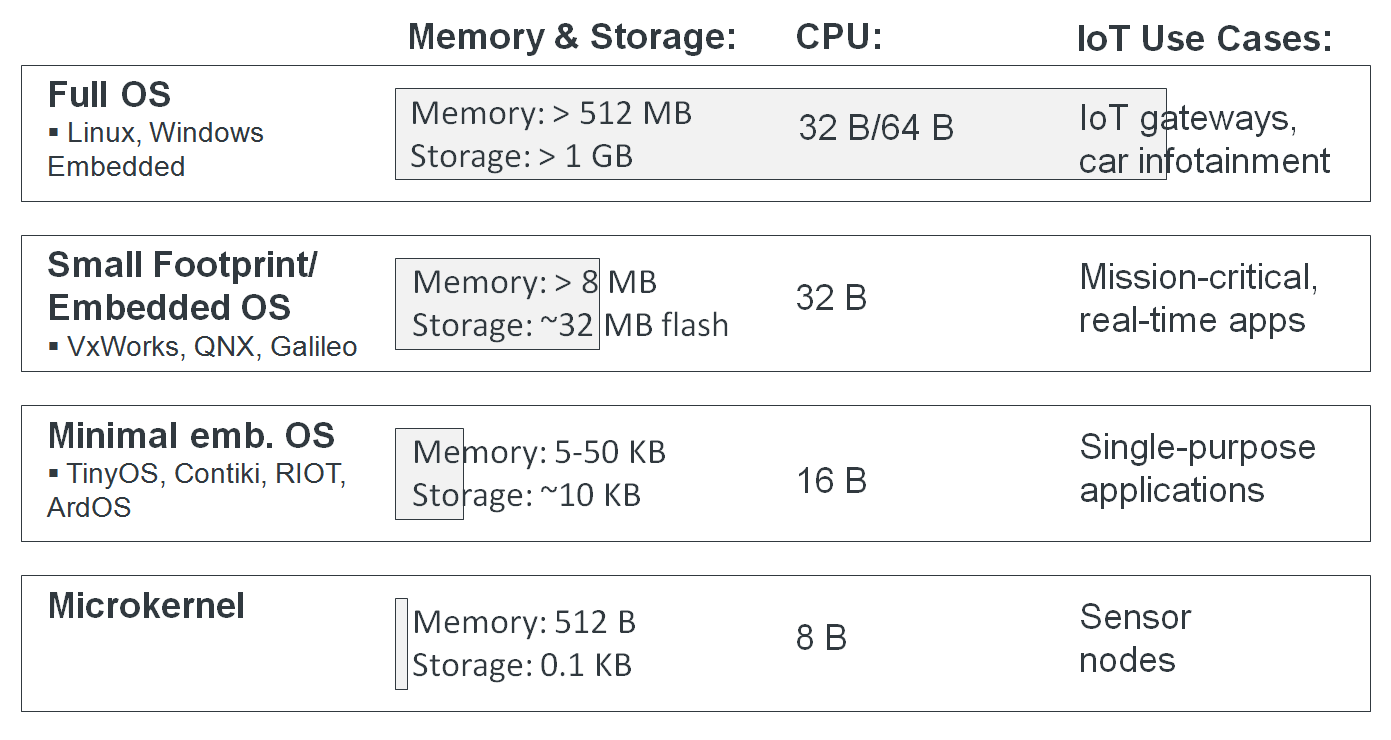This screenshot has width=1391, height=740.
Task: Select the VxWorks, QNX, Galileo bullet
Action: (202, 347)
